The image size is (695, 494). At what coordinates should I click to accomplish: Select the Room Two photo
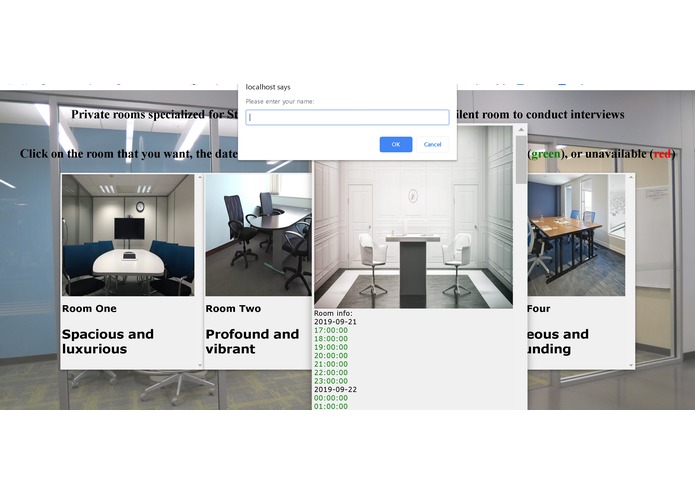coord(258,235)
